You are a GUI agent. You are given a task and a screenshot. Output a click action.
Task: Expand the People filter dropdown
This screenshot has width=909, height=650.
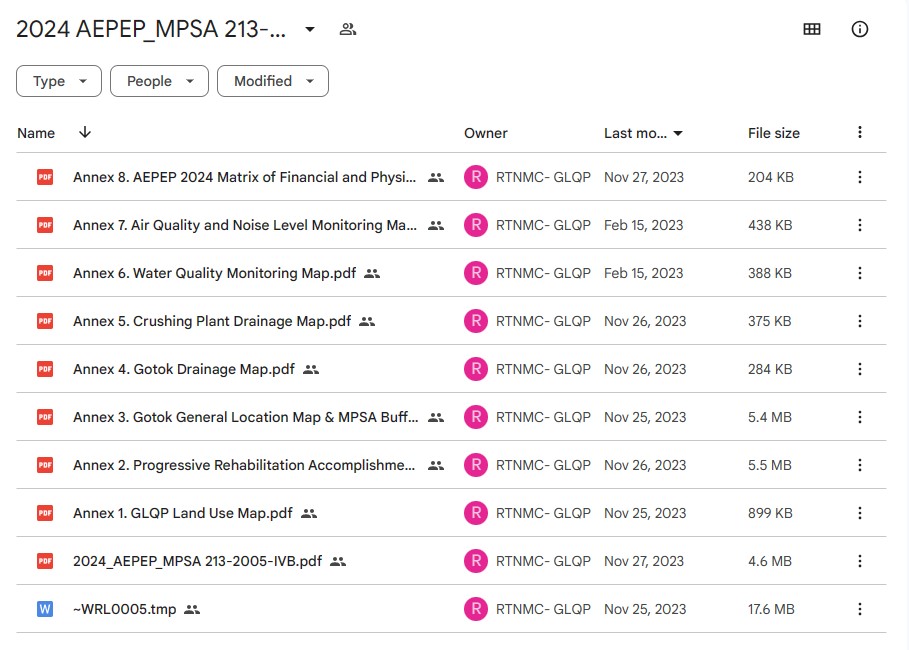[x=159, y=81]
